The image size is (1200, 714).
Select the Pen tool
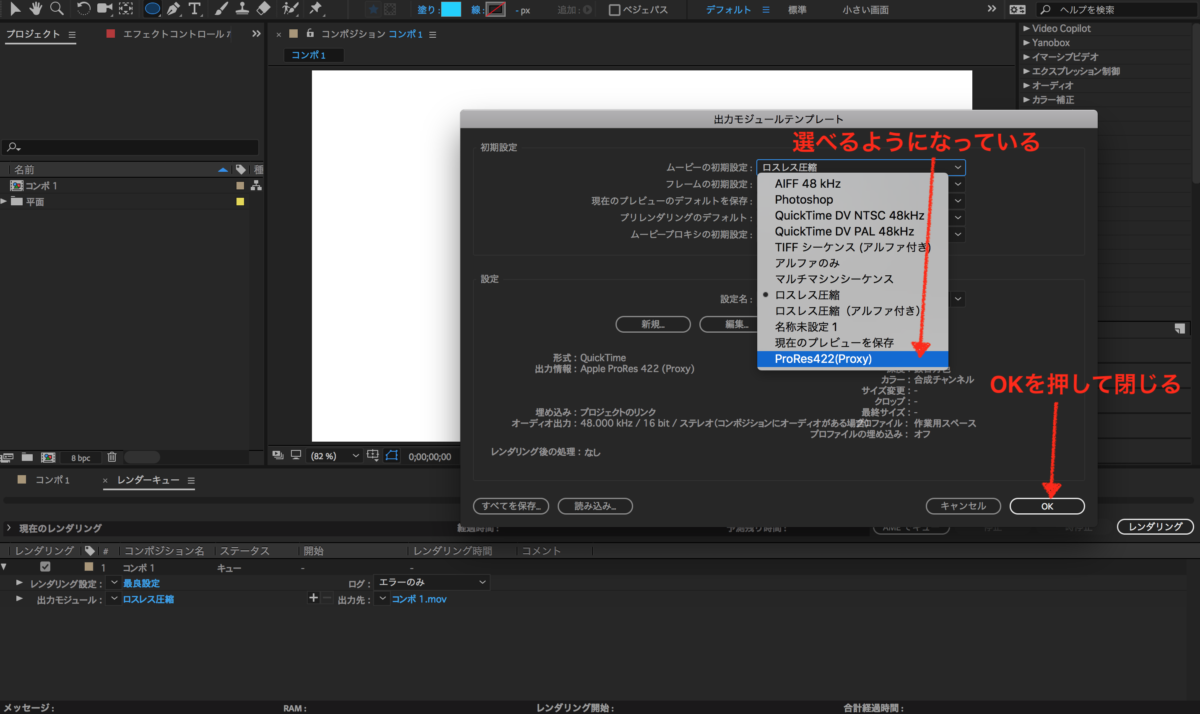click(x=174, y=9)
